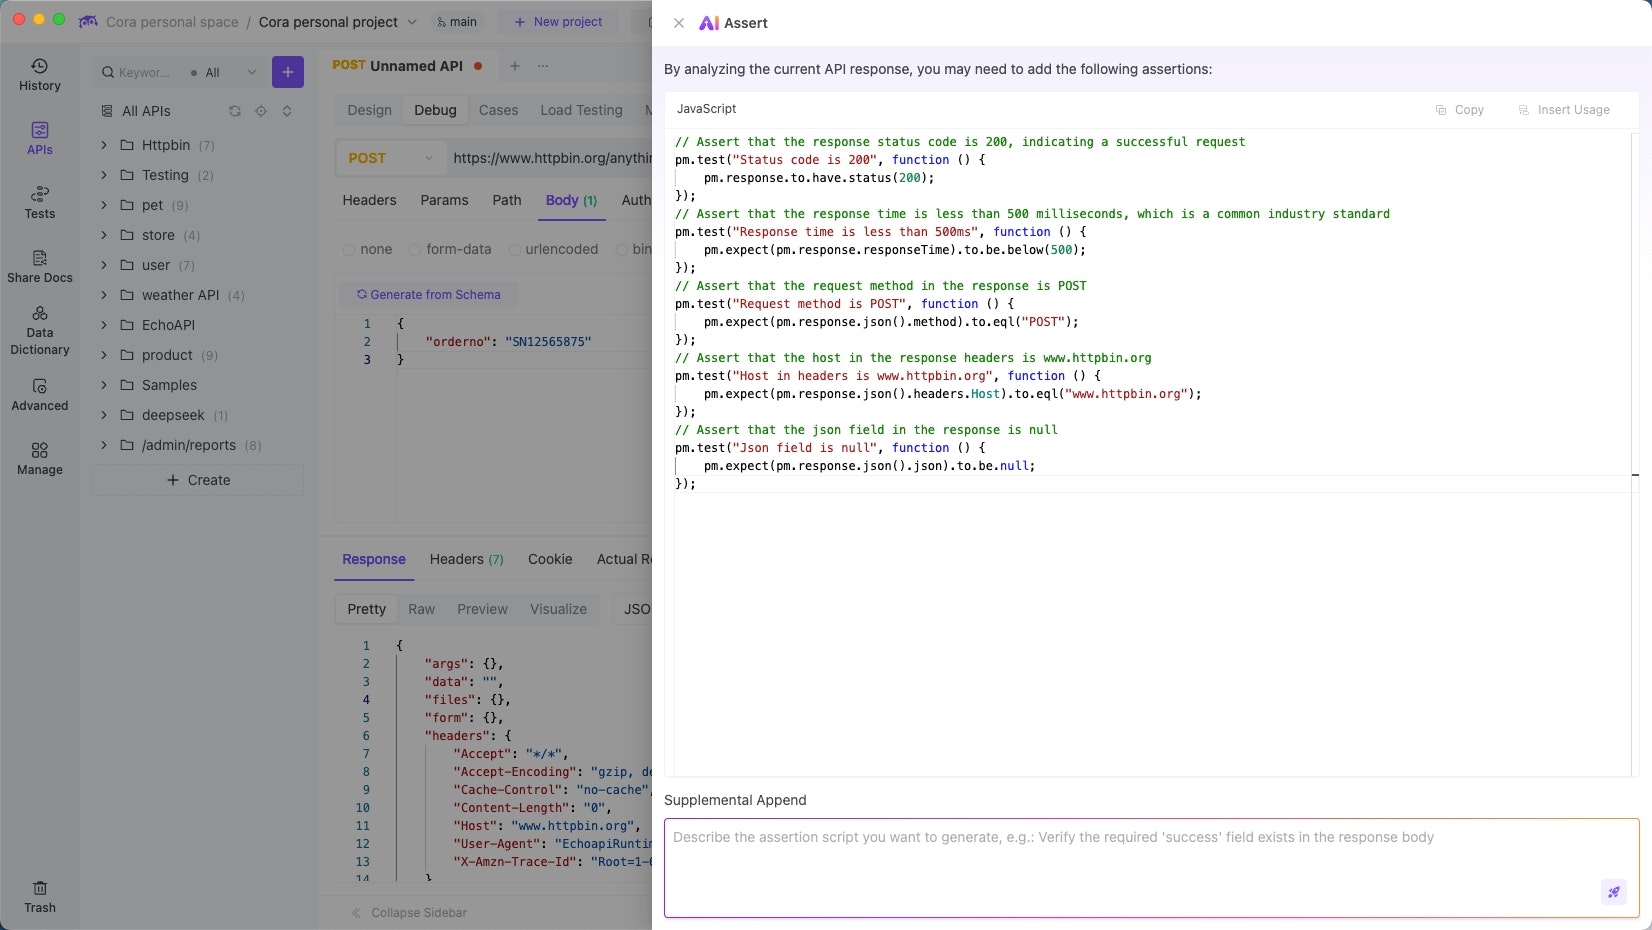Expand the weather API folder

[104, 295]
